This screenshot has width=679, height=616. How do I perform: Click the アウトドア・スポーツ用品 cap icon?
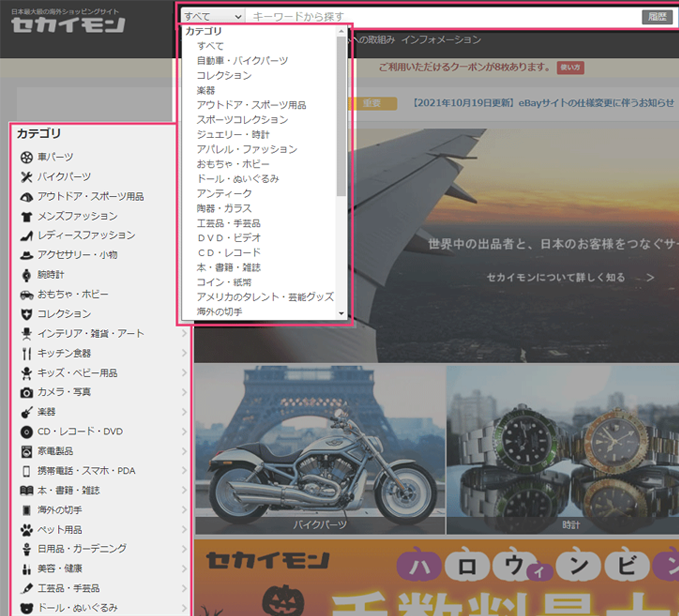(x=26, y=197)
